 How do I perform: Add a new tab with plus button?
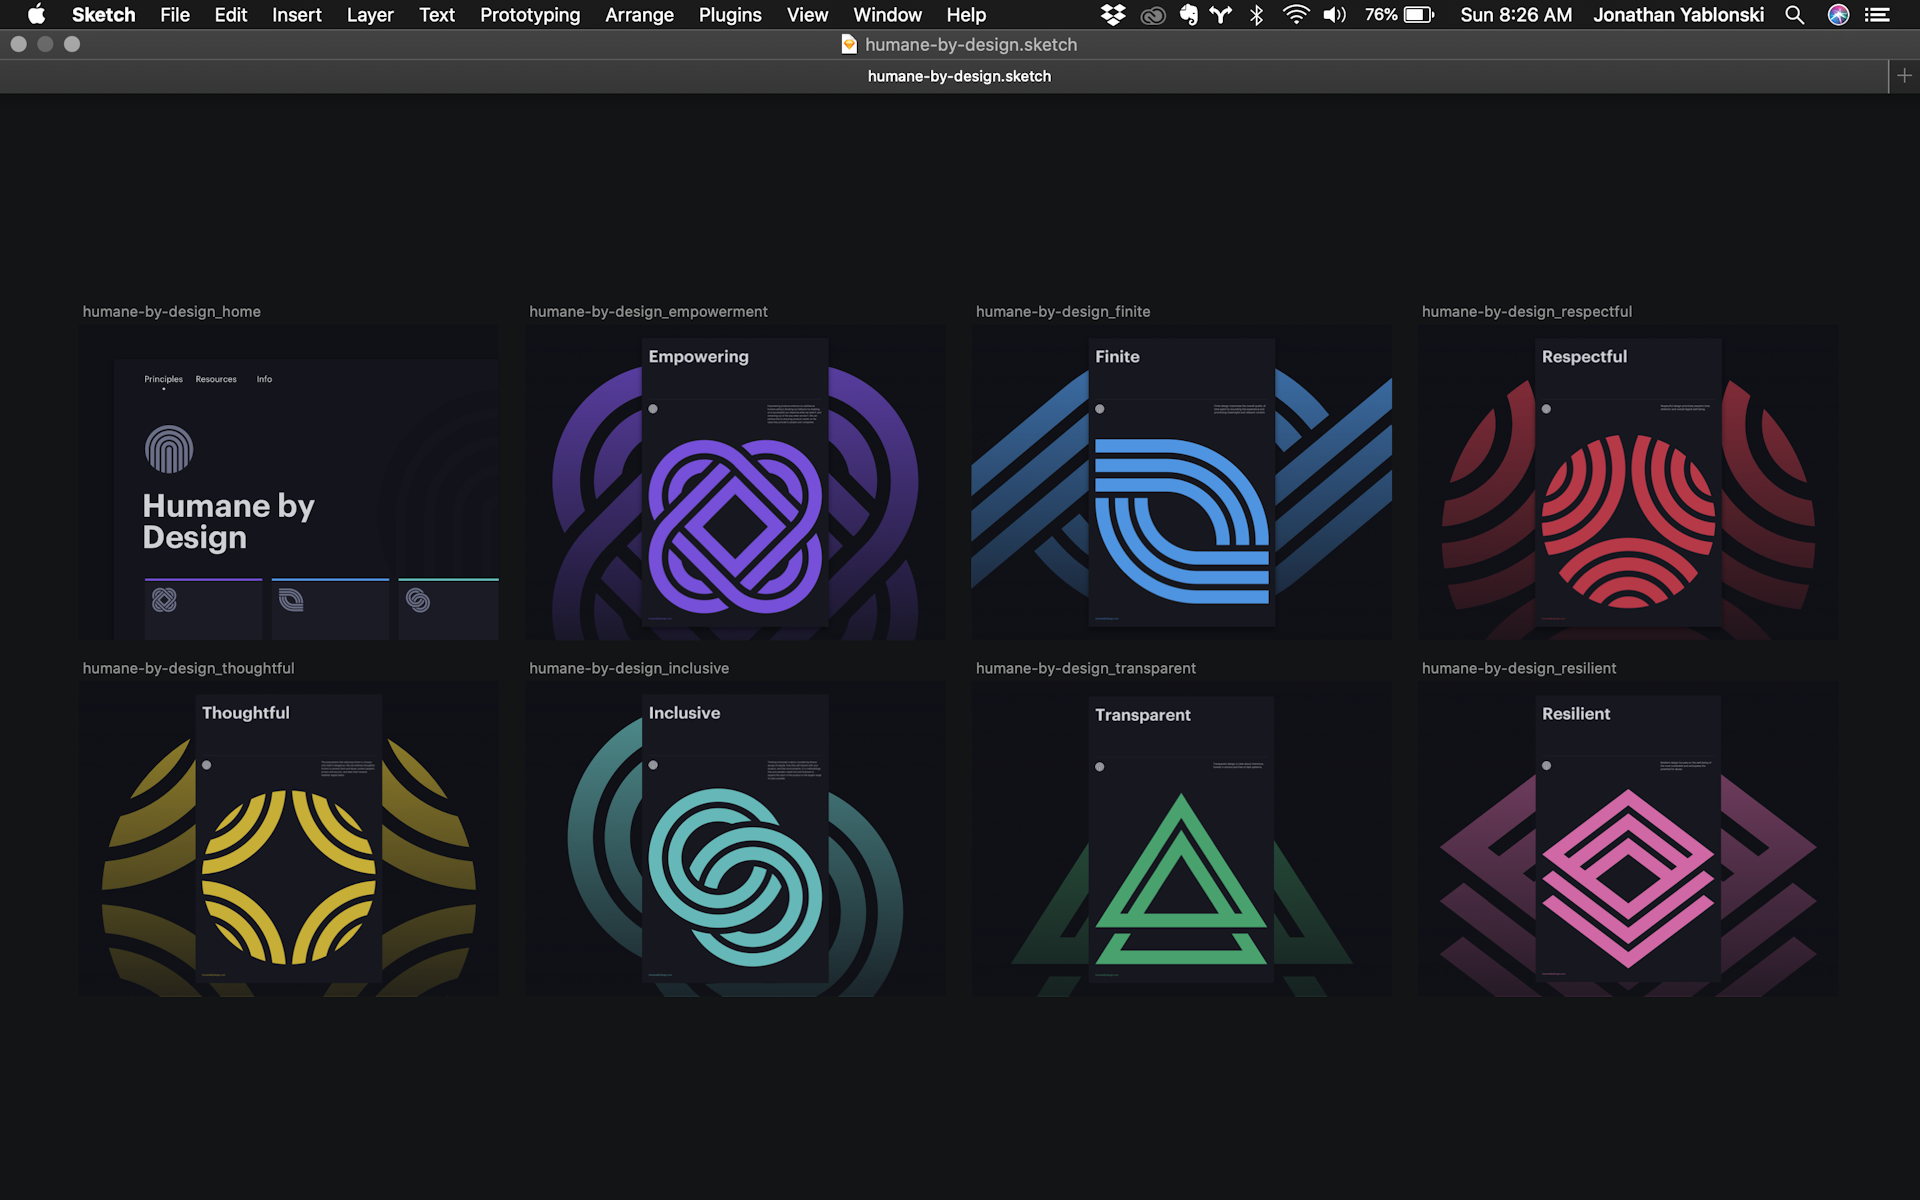tap(1904, 76)
